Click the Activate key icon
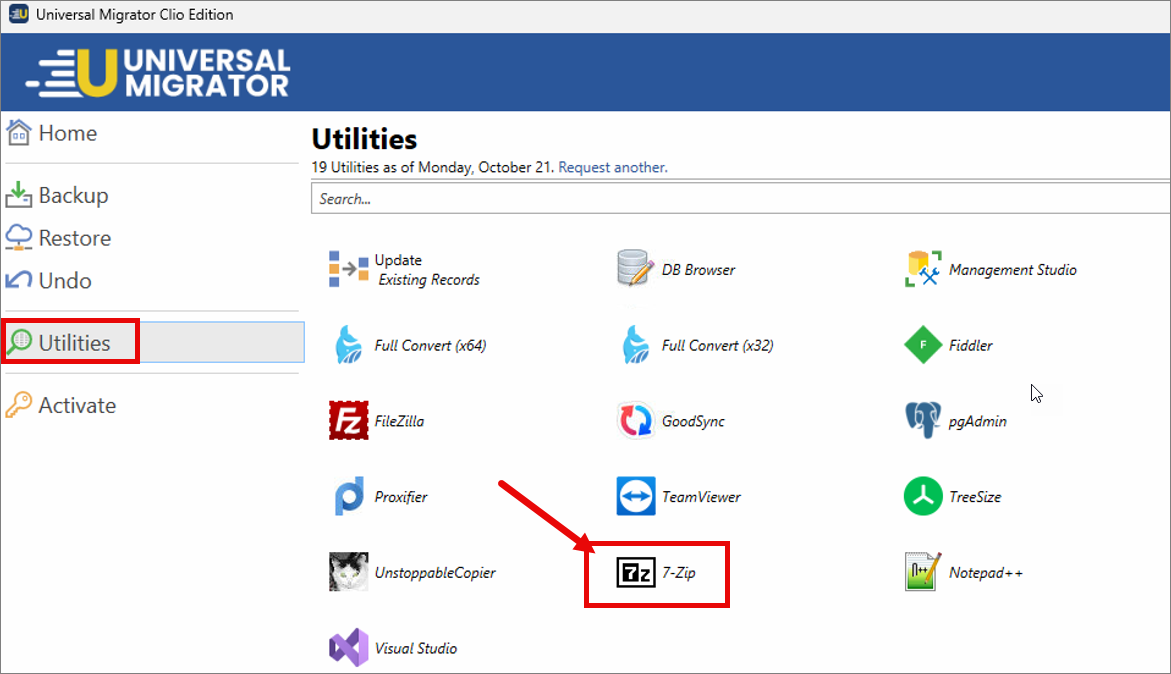Viewport: 1171px width, 674px height. tap(19, 405)
